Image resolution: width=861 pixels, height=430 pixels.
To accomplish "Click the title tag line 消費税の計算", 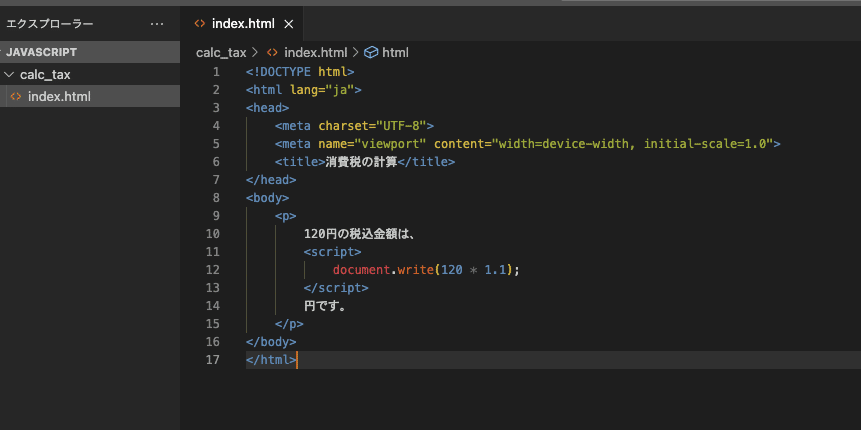I will (364, 161).
